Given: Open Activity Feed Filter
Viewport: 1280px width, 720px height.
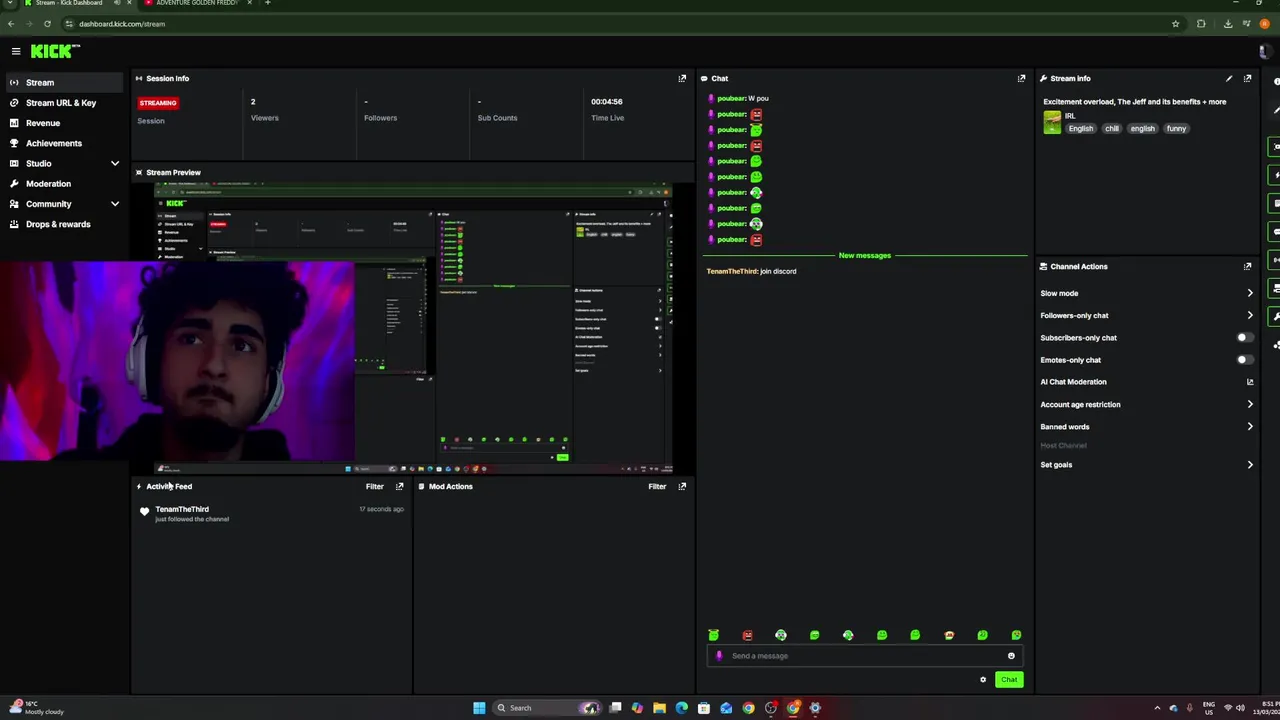Looking at the screenshot, I should click(x=374, y=486).
